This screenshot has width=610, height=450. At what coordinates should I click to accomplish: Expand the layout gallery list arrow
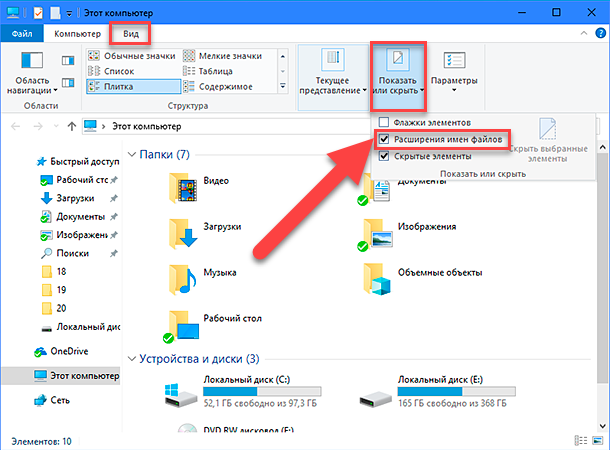click(283, 86)
